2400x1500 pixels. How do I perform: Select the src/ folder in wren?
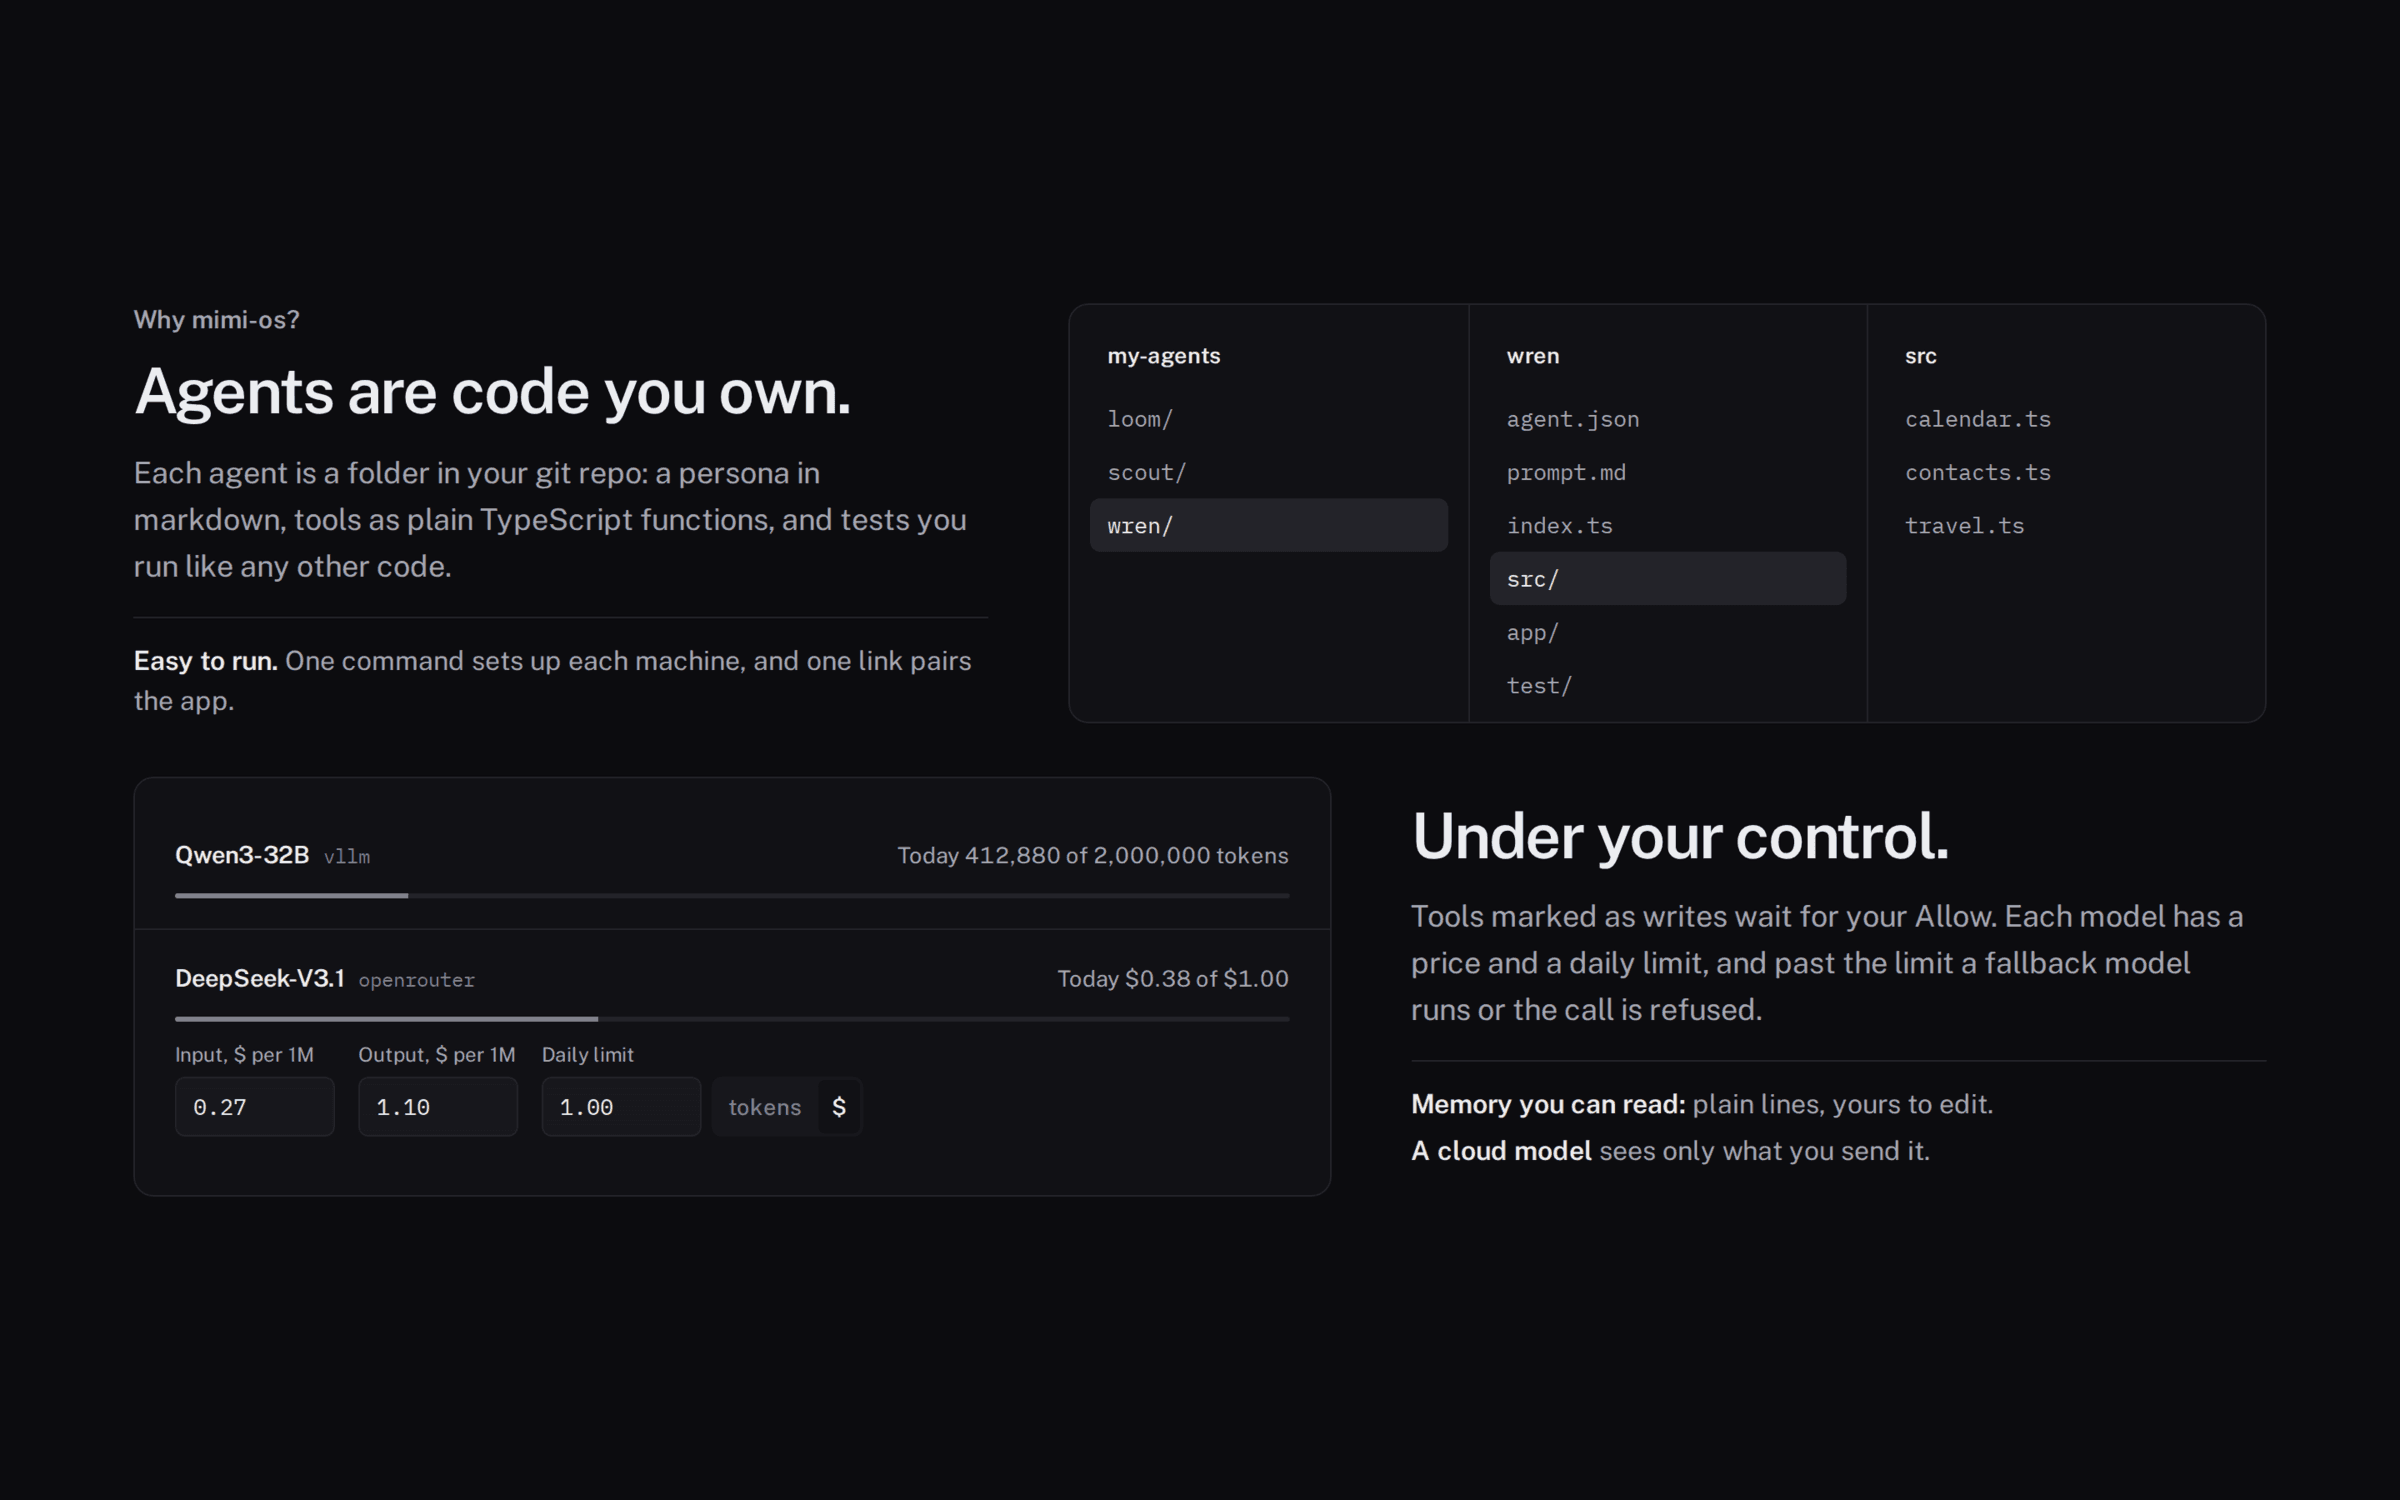pyautogui.click(x=1667, y=578)
